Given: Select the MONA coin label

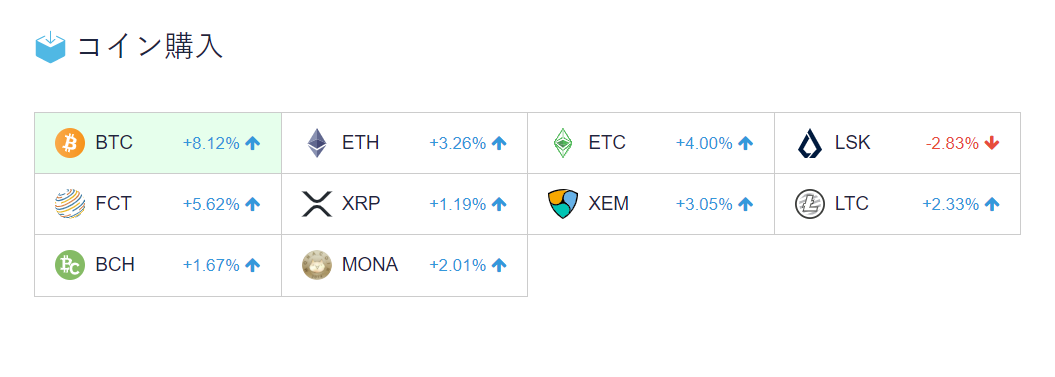Looking at the screenshot, I should 370,265.
